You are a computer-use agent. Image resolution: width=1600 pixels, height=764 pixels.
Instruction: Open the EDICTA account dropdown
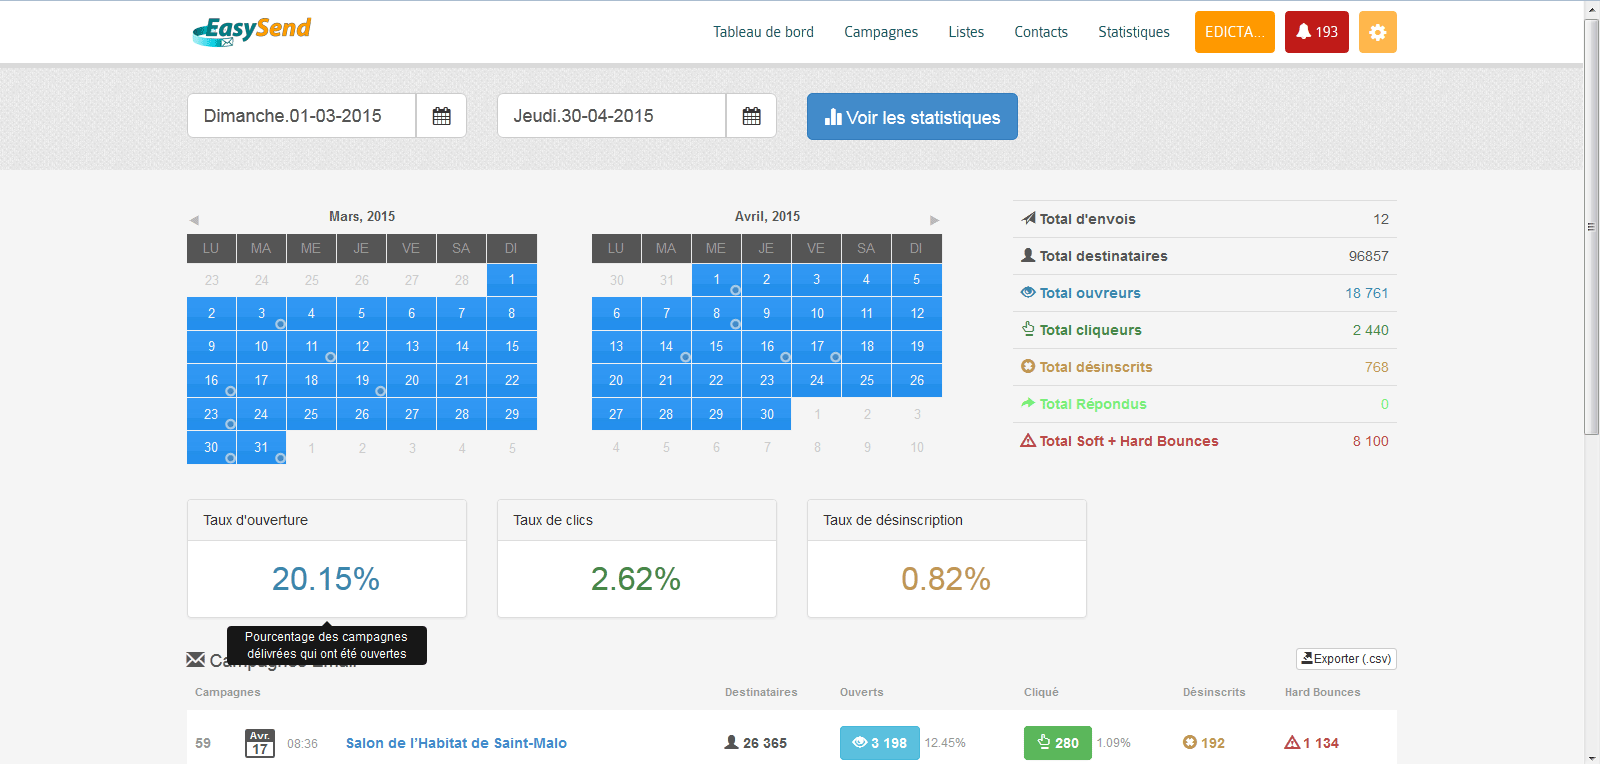1234,32
